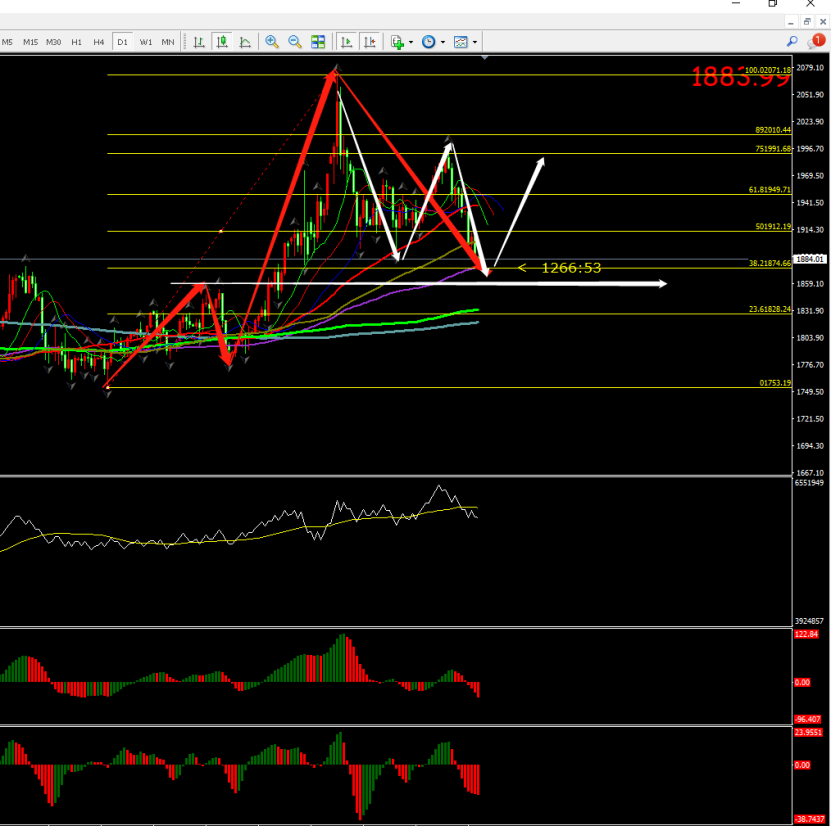831x826 pixels.
Task: Click the chart shift triangle marker
Action: [485, 59]
